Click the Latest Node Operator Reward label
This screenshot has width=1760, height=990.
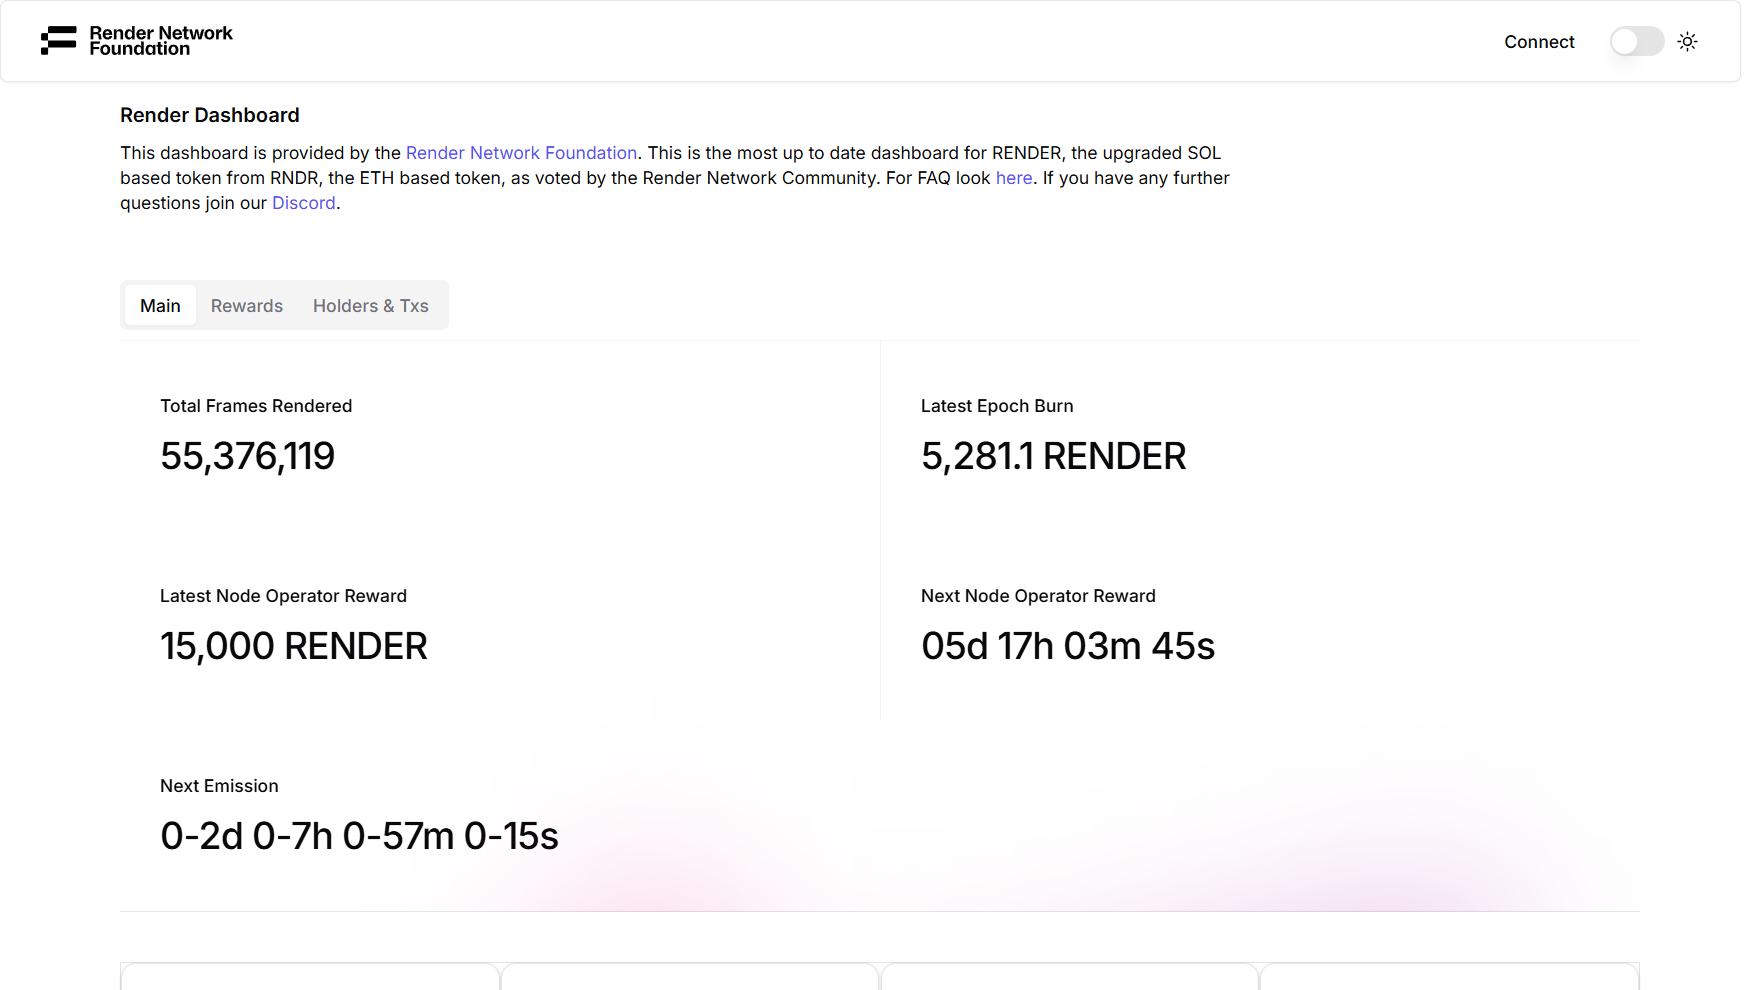[283, 596]
